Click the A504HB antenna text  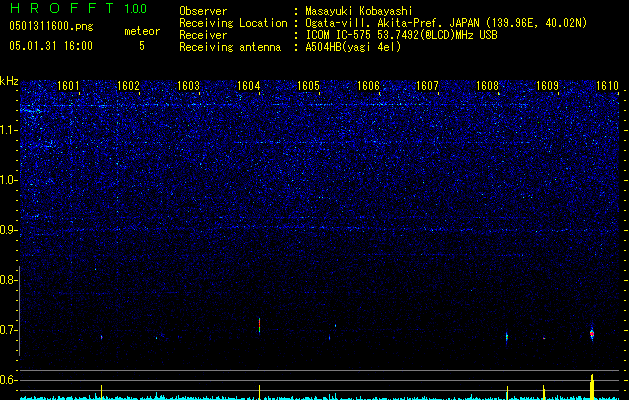(353, 47)
